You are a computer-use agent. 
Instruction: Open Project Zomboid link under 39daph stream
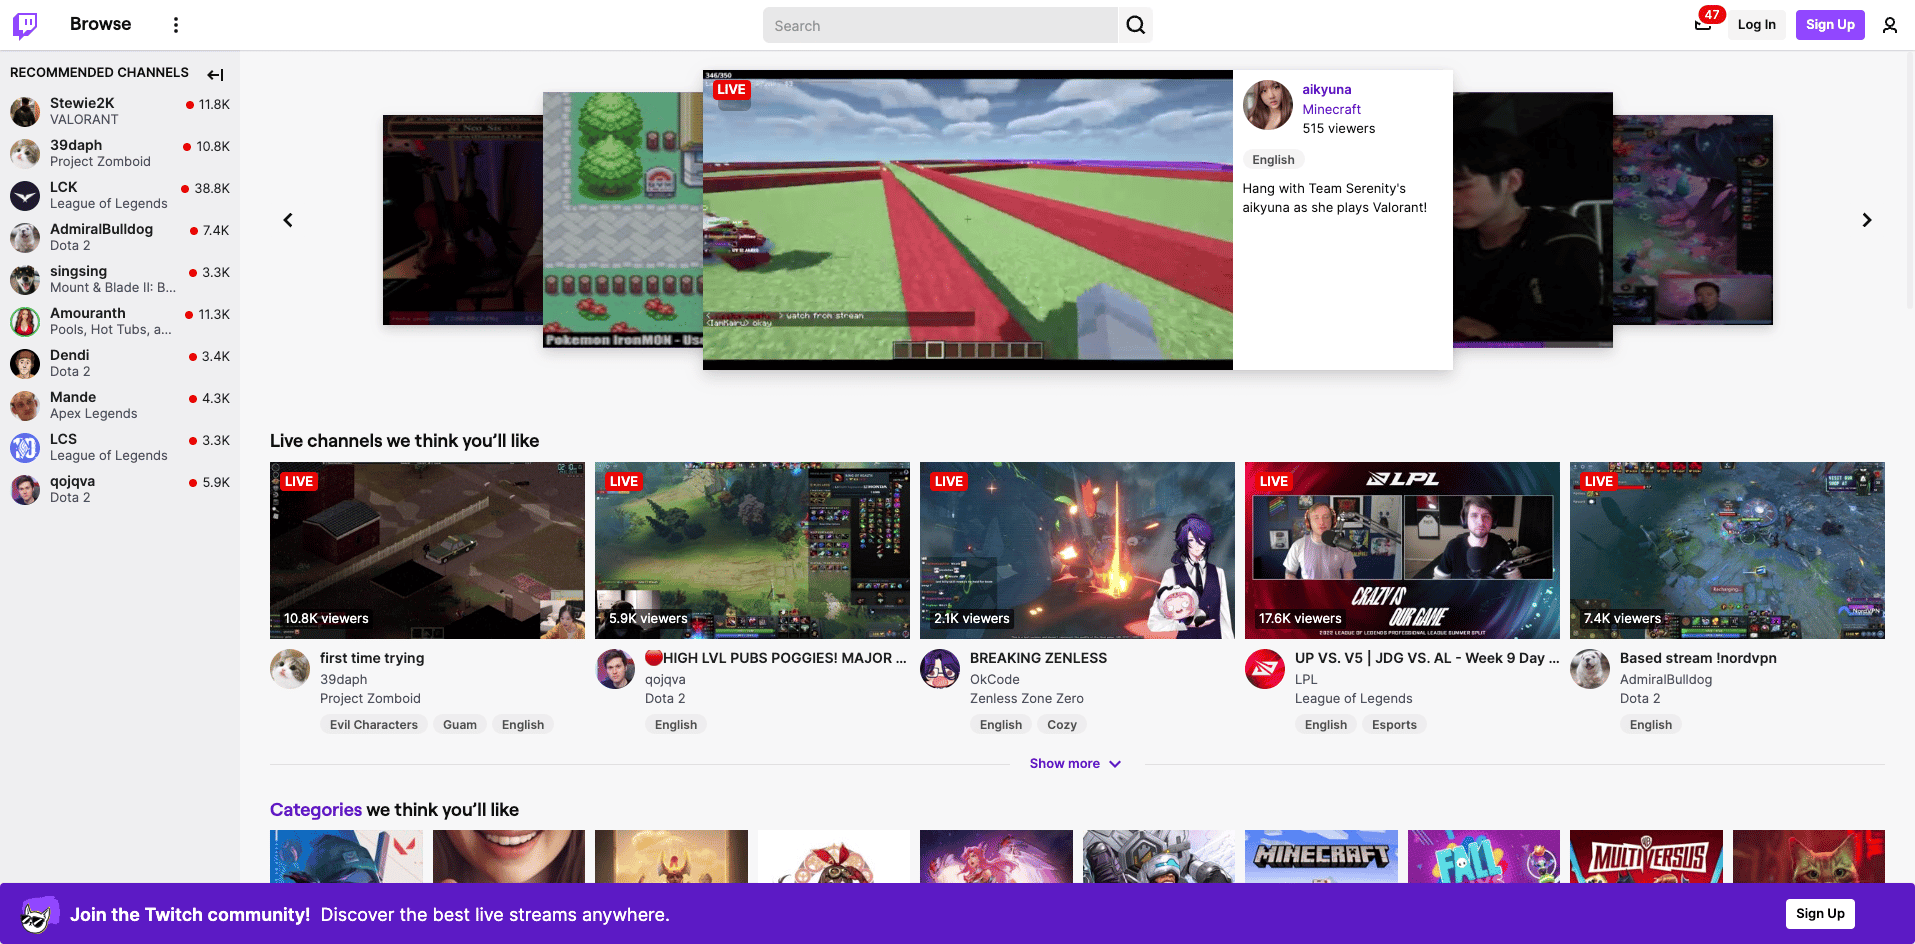click(370, 699)
